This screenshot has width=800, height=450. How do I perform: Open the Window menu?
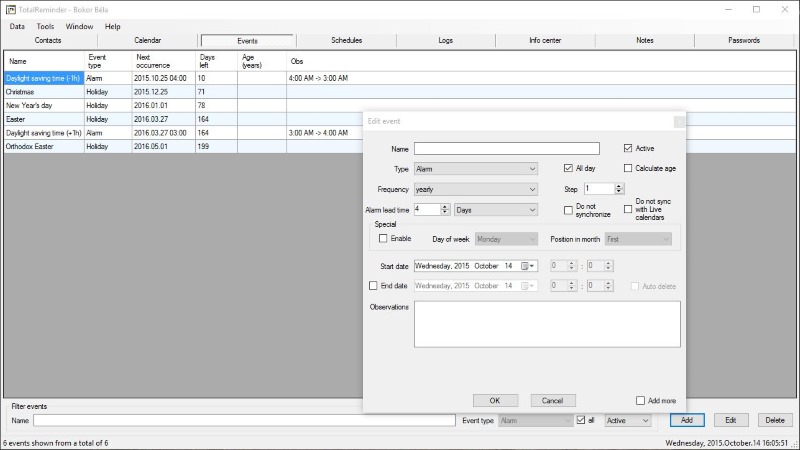[79, 27]
